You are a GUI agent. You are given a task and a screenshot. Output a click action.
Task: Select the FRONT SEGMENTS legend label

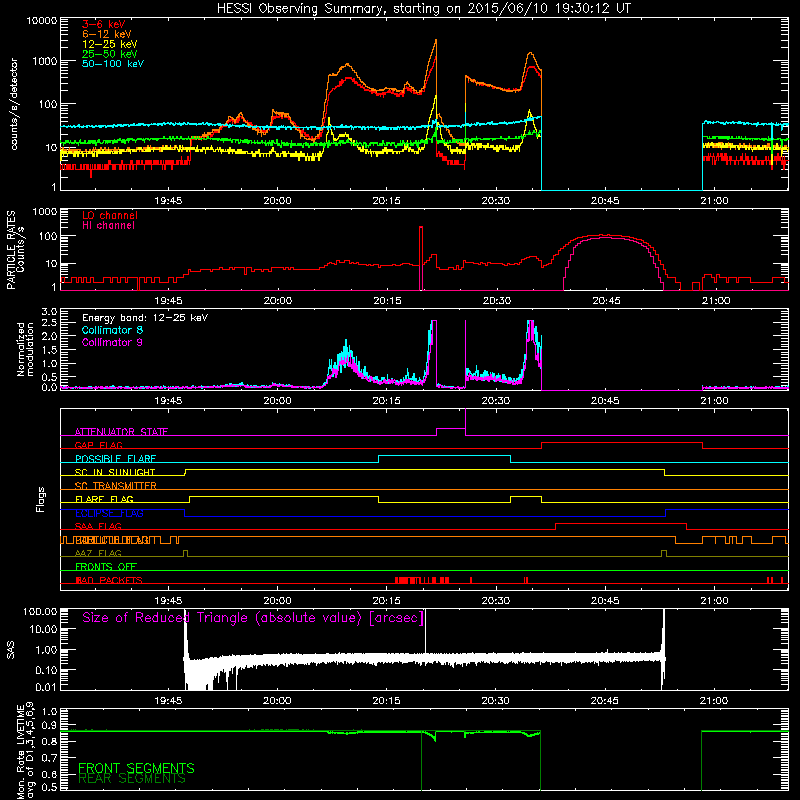pos(136,768)
